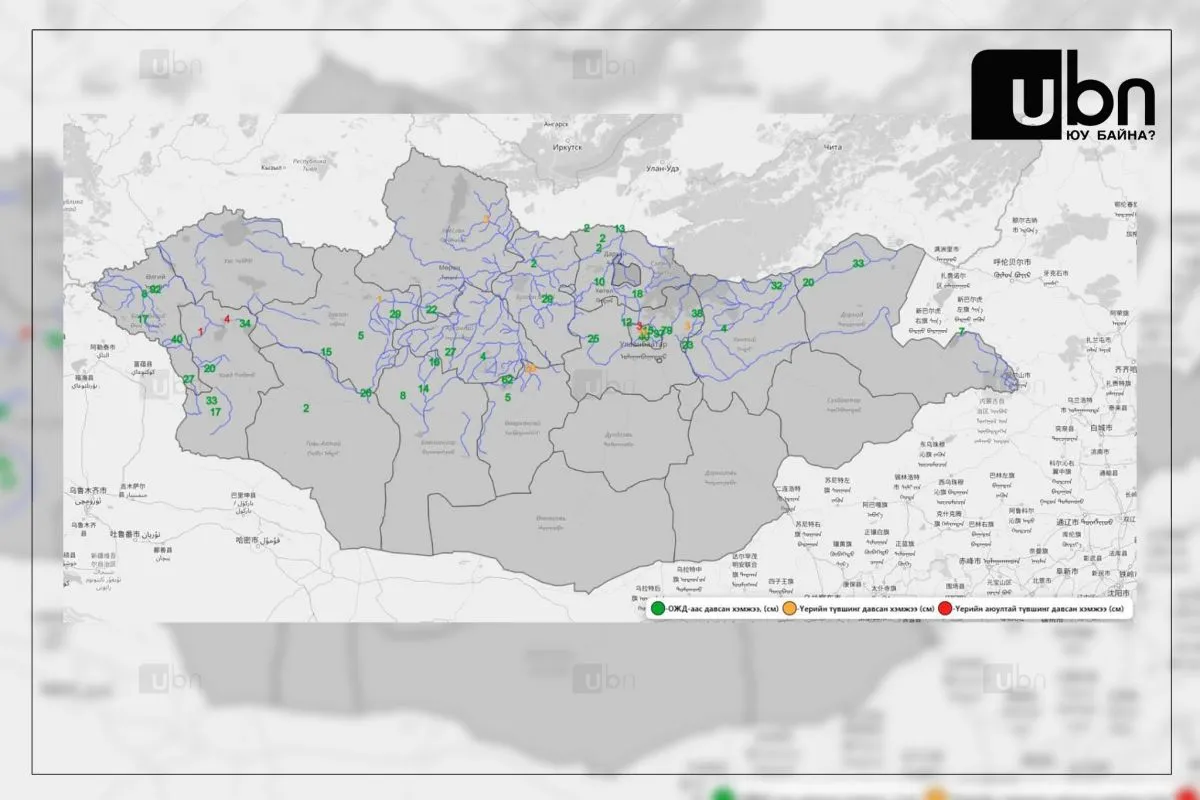Click the green marker labeled 13
1200x800 pixels.
tap(620, 229)
